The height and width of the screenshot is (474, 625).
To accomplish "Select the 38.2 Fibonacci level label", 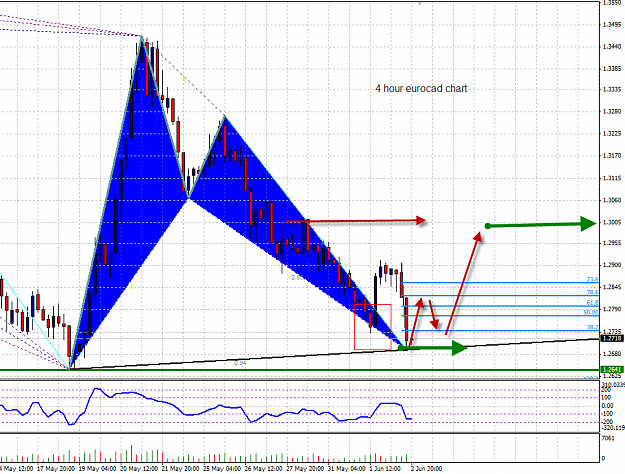I will pos(592,327).
